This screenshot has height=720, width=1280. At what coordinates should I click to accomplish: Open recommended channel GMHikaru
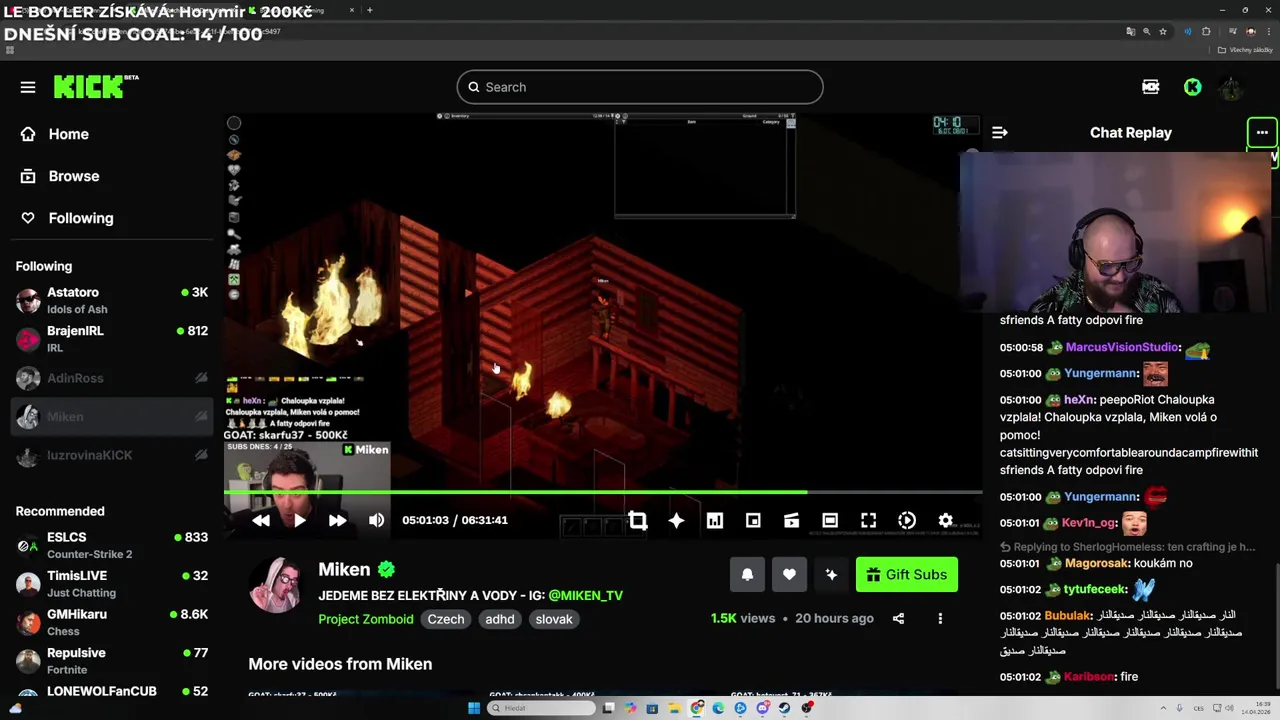pyautogui.click(x=112, y=622)
